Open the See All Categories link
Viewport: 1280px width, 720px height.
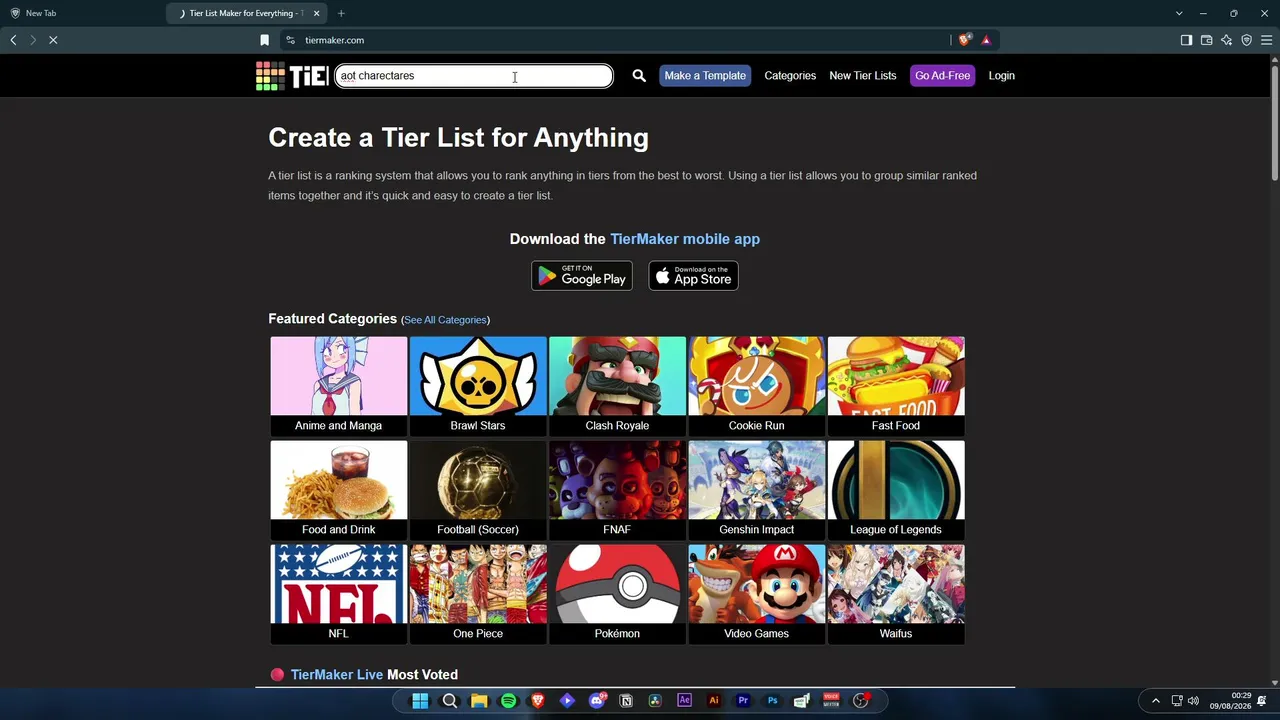point(445,320)
